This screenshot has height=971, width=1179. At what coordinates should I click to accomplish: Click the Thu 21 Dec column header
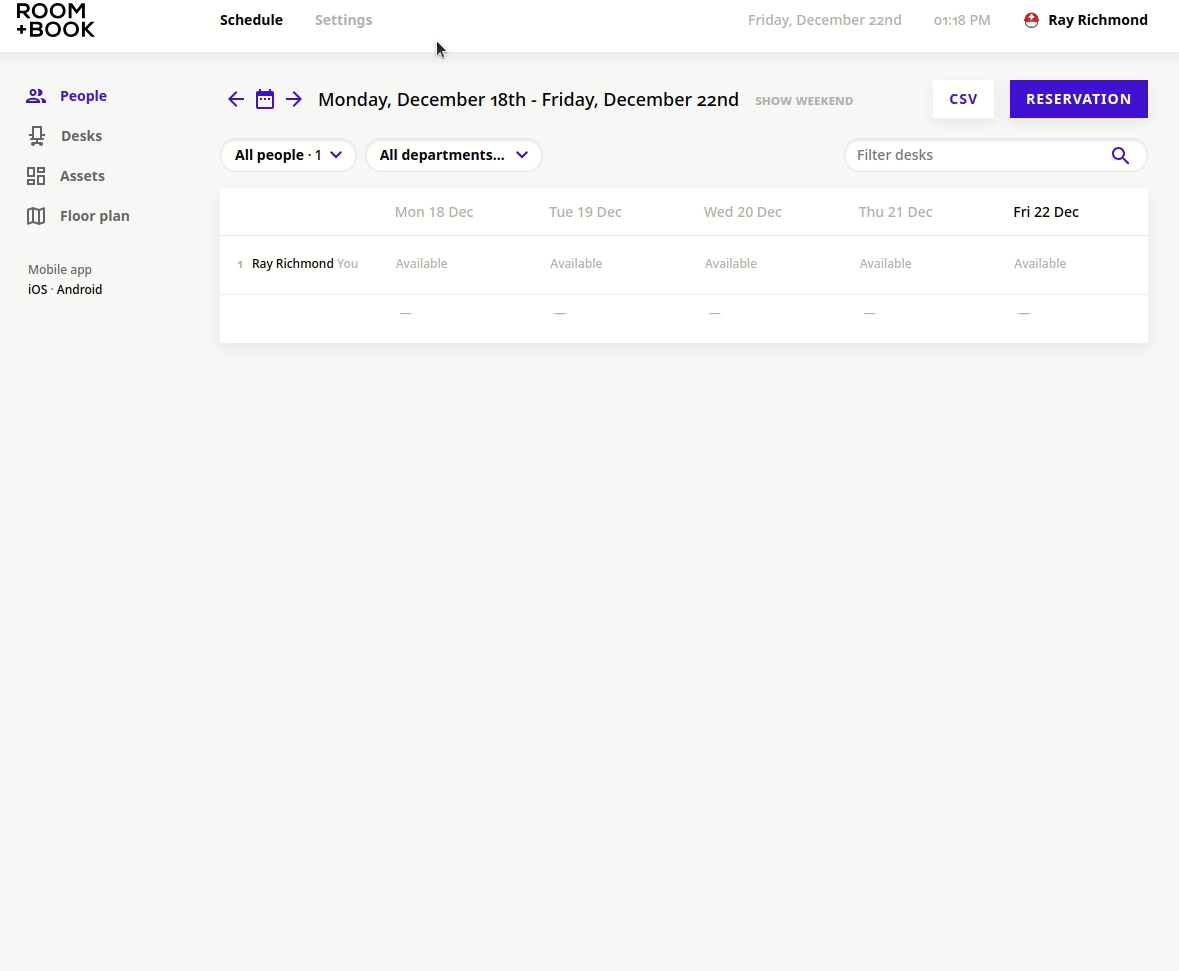pyautogui.click(x=896, y=212)
